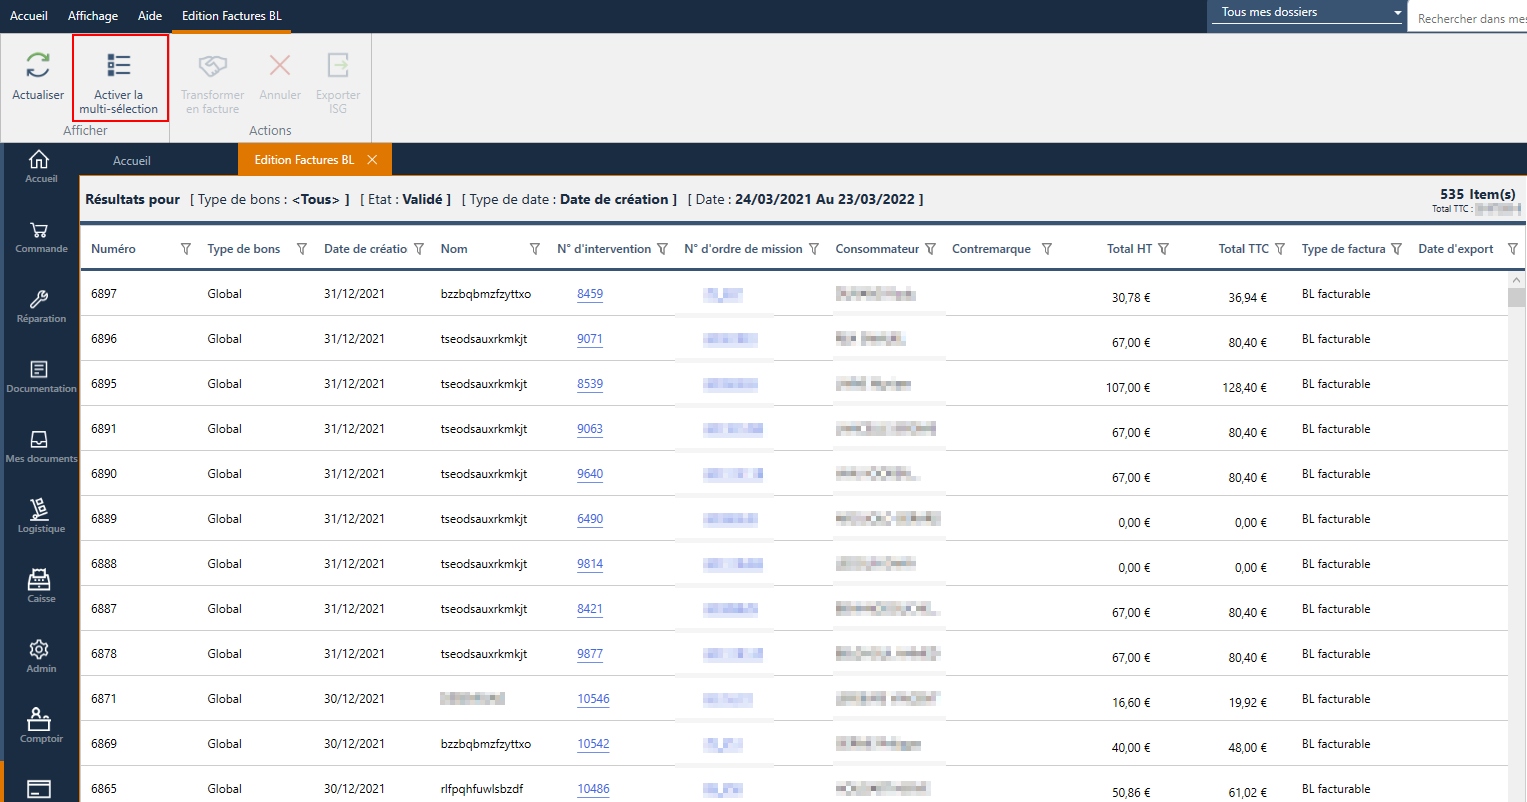The image size is (1527, 802).
Task: Click the 19,92 € total TTC cell
Action: tap(1248, 703)
